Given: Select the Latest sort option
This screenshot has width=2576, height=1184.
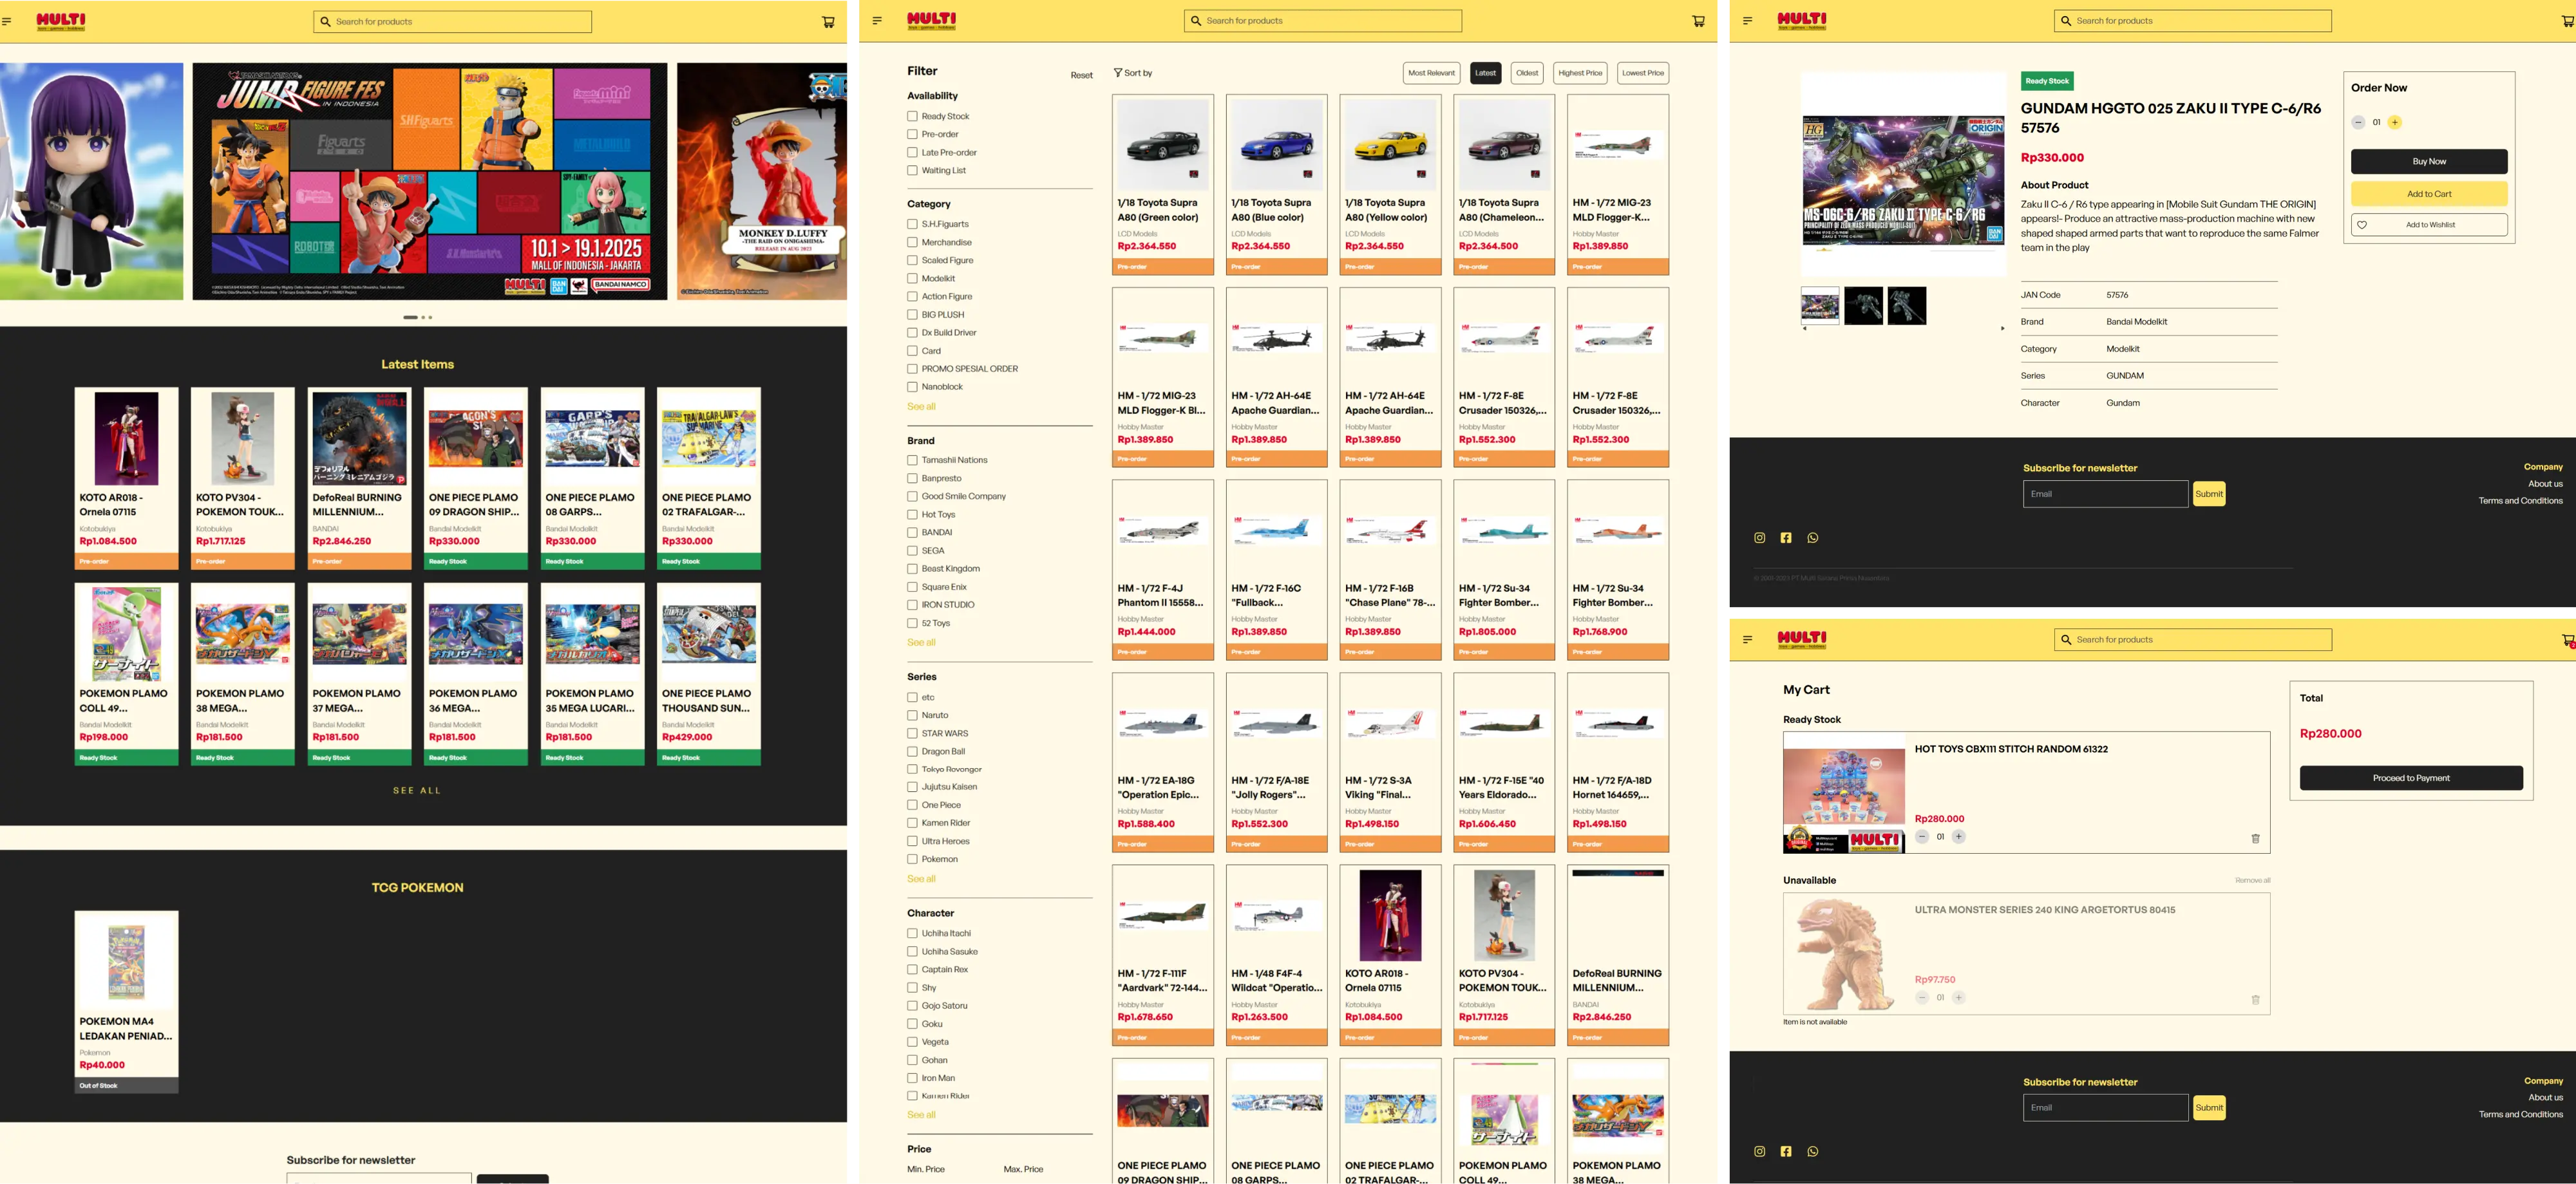Looking at the screenshot, I should 1485,73.
